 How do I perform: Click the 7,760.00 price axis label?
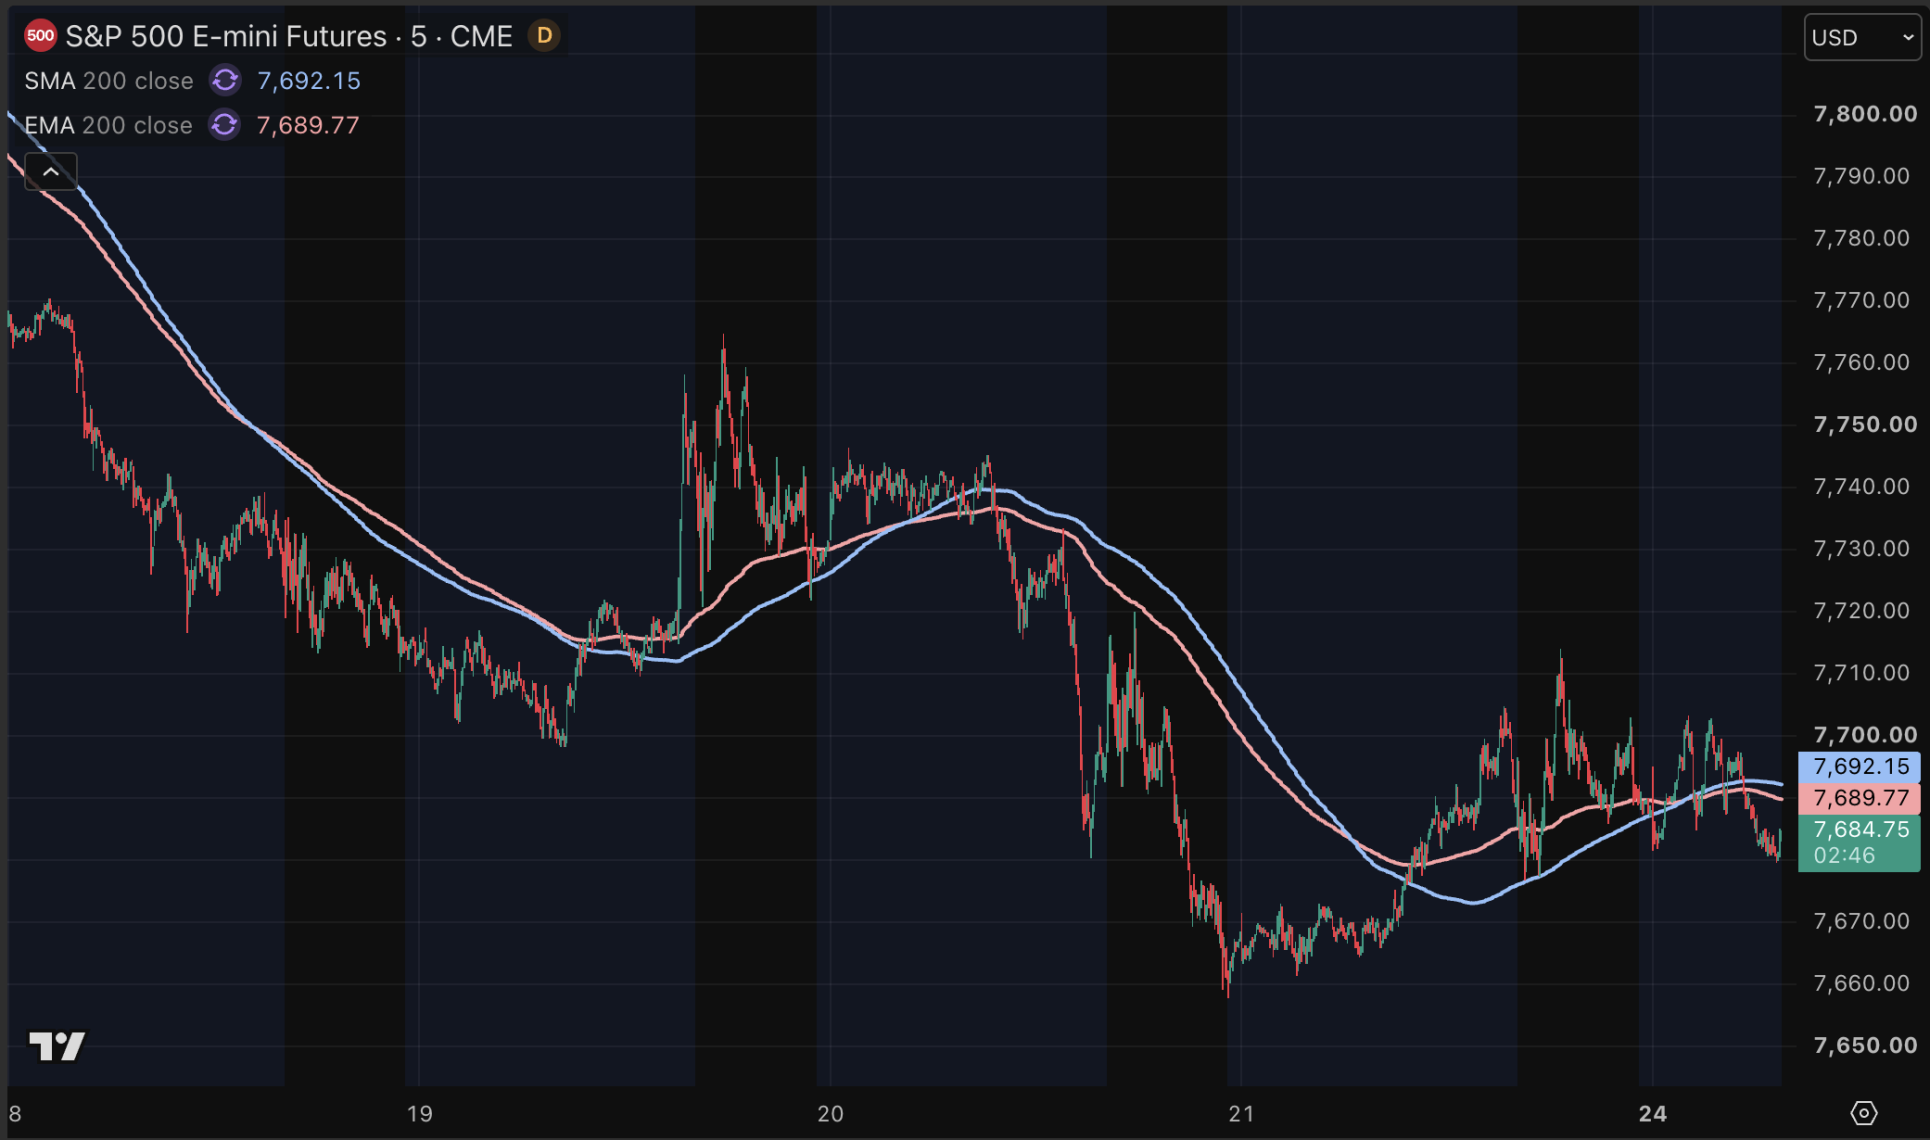coord(1862,362)
